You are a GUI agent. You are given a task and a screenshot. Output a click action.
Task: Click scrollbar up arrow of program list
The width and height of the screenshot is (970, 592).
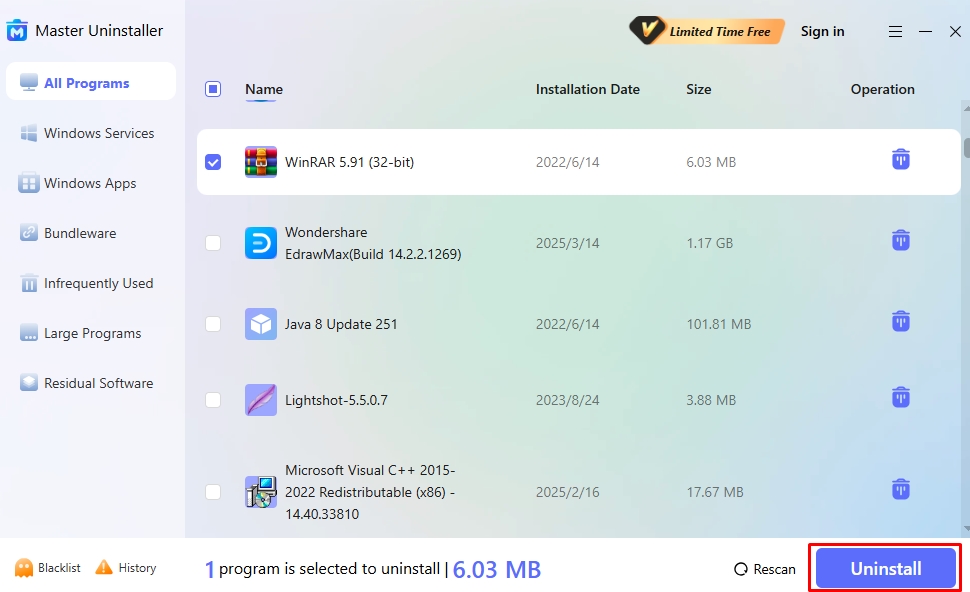pos(966,108)
